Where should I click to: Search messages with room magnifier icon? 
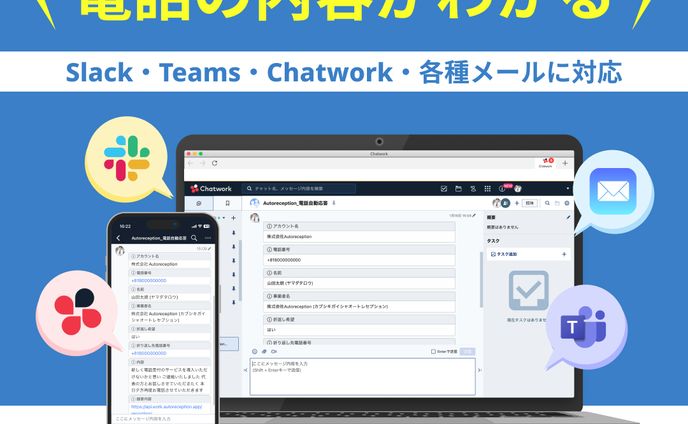point(547,203)
